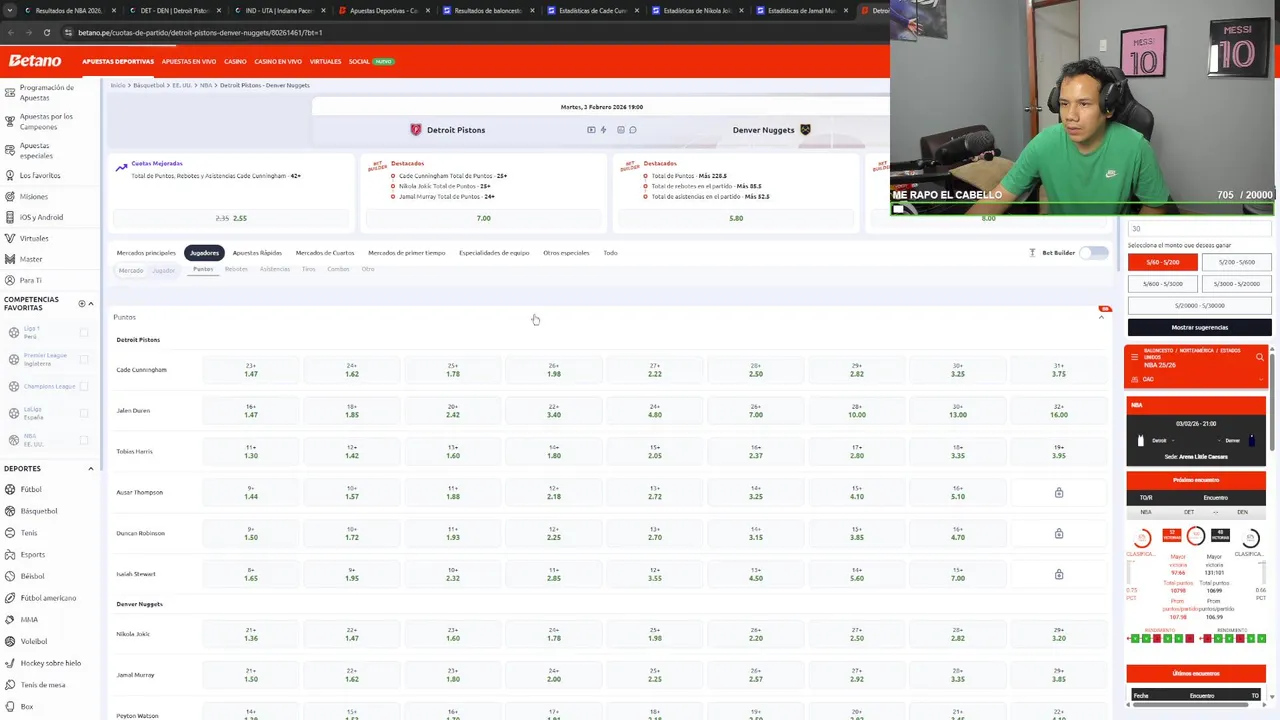1280x720 pixels.
Task: Select the S/3000 - S/20000 amount range
Action: [x=1236, y=284]
